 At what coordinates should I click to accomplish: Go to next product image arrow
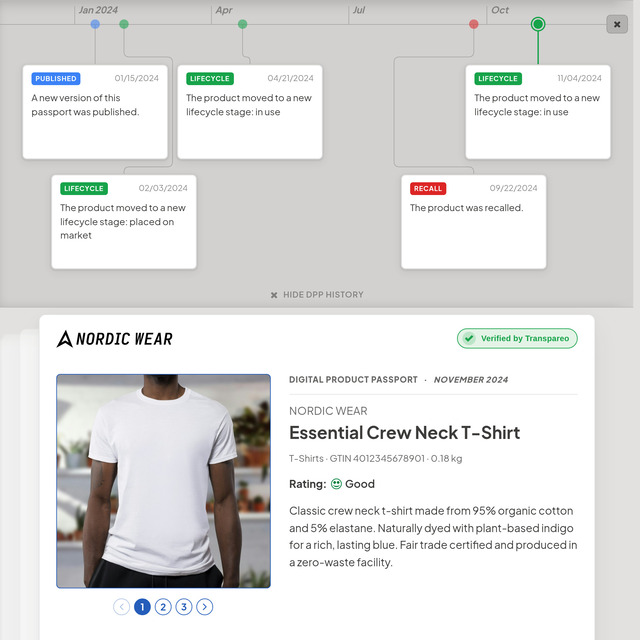tap(204, 607)
